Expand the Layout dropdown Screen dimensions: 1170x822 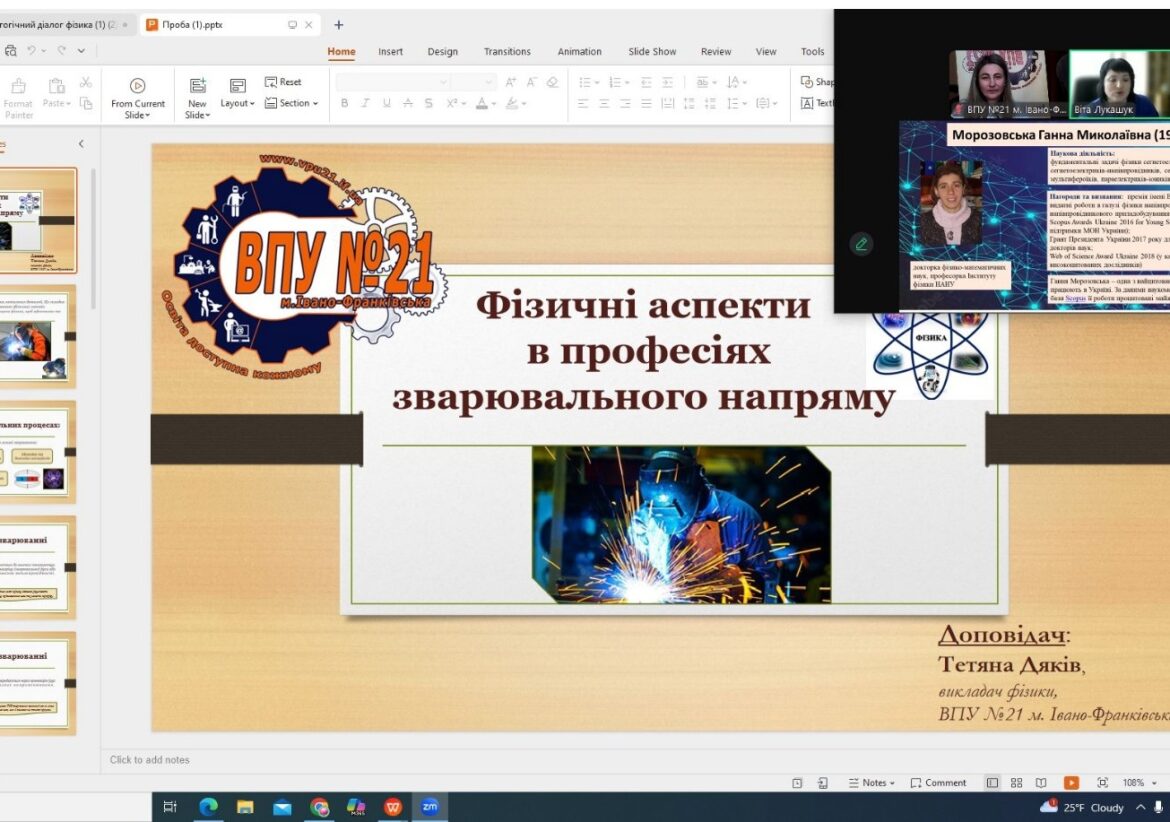[x=237, y=103]
